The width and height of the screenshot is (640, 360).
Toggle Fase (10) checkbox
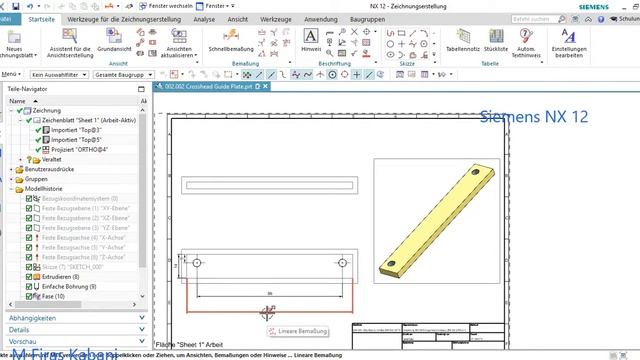(29, 297)
